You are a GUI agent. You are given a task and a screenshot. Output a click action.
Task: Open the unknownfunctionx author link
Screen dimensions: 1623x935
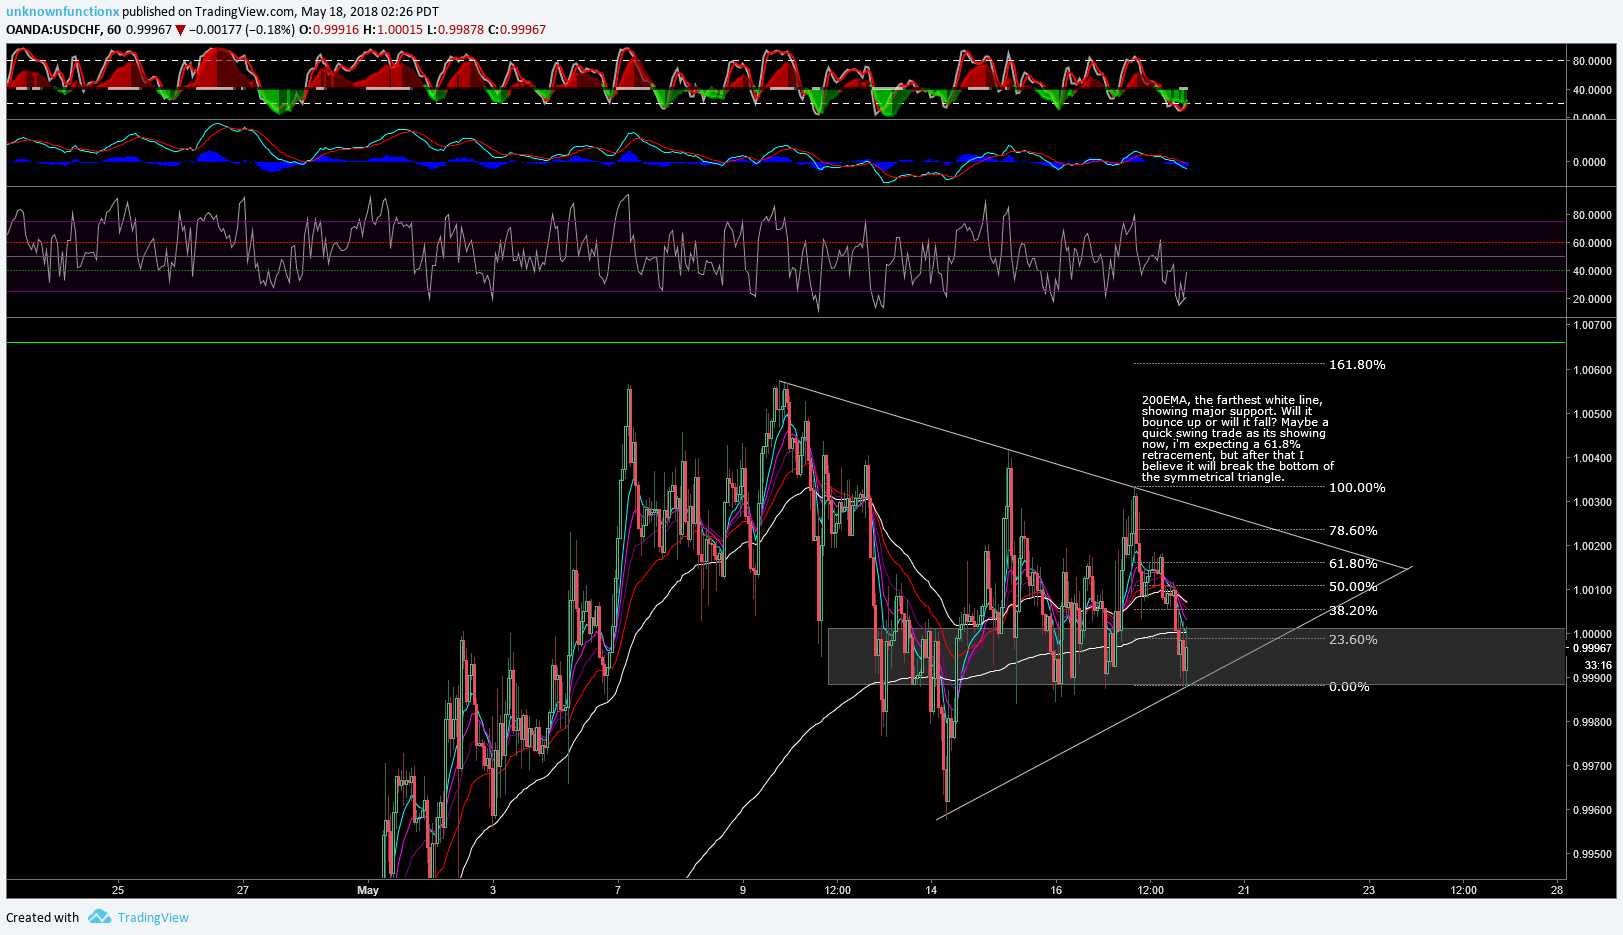62,12
